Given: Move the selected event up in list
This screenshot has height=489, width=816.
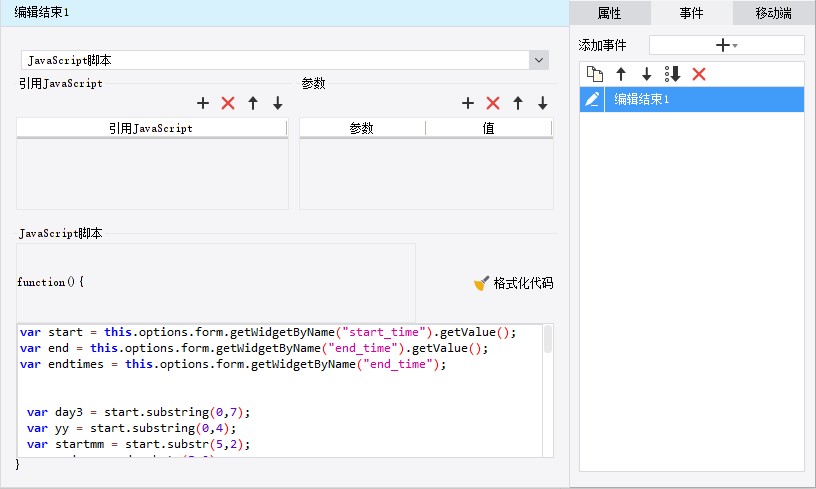Looking at the screenshot, I should (x=621, y=74).
